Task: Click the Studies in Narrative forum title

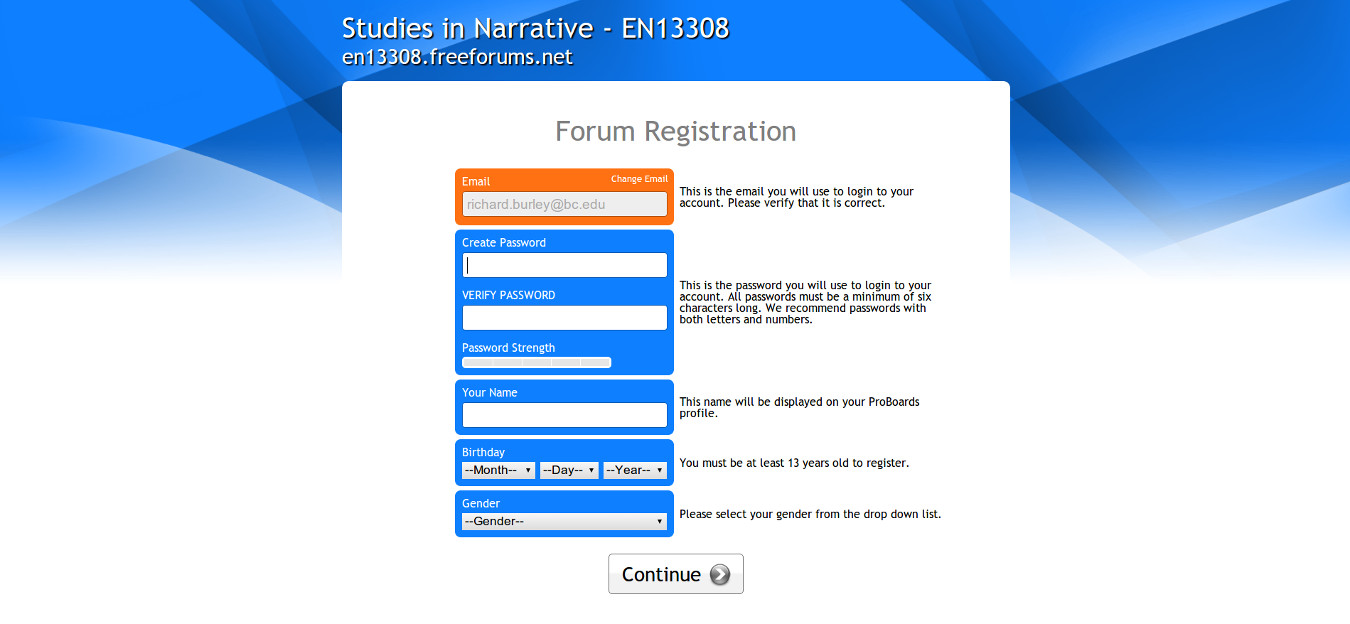Action: tap(535, 28)
